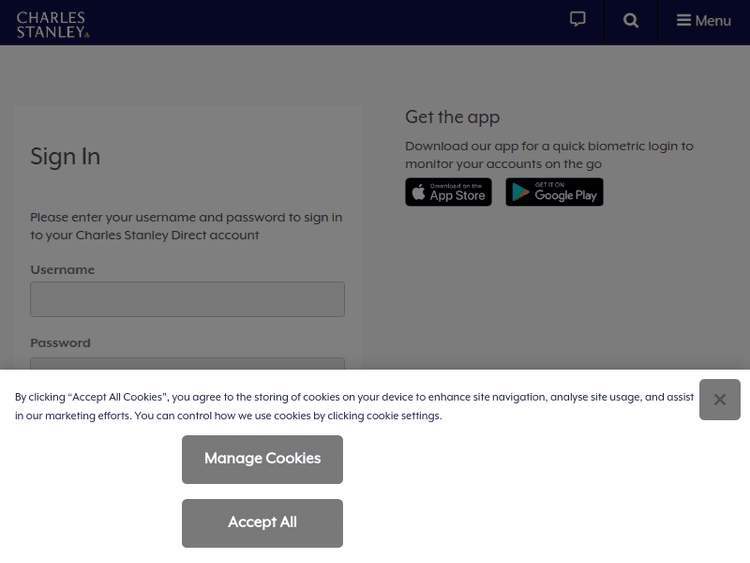Screen dimensions: 750x563
Task: Click the Sign In heading
Action: coord(65,157)
